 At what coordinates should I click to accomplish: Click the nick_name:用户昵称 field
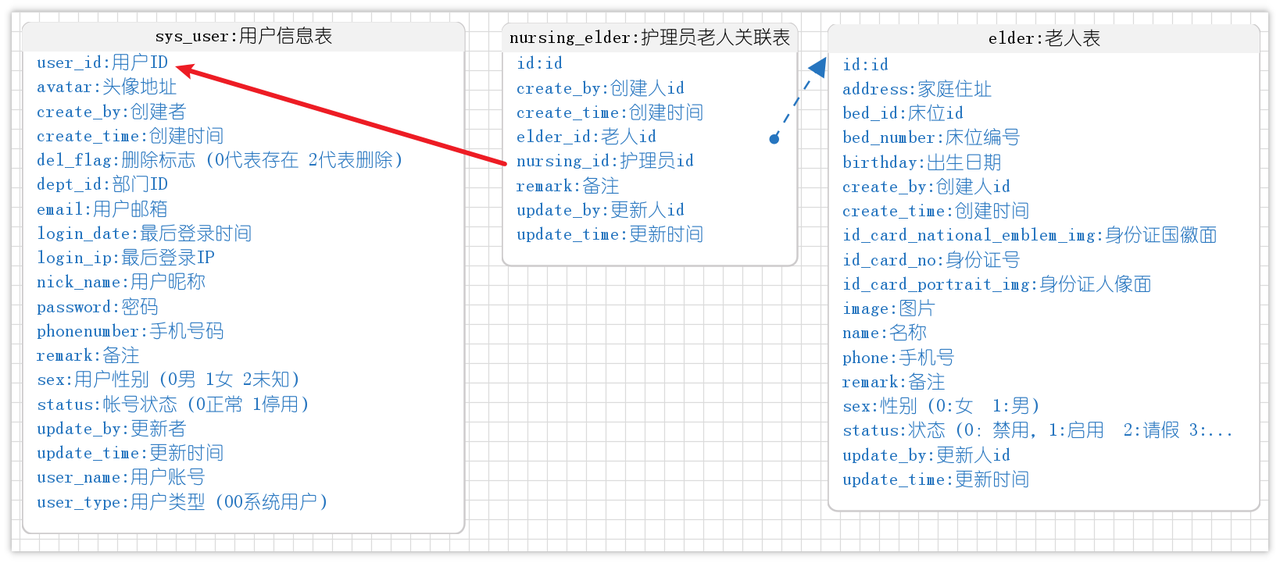coord(121,282)
